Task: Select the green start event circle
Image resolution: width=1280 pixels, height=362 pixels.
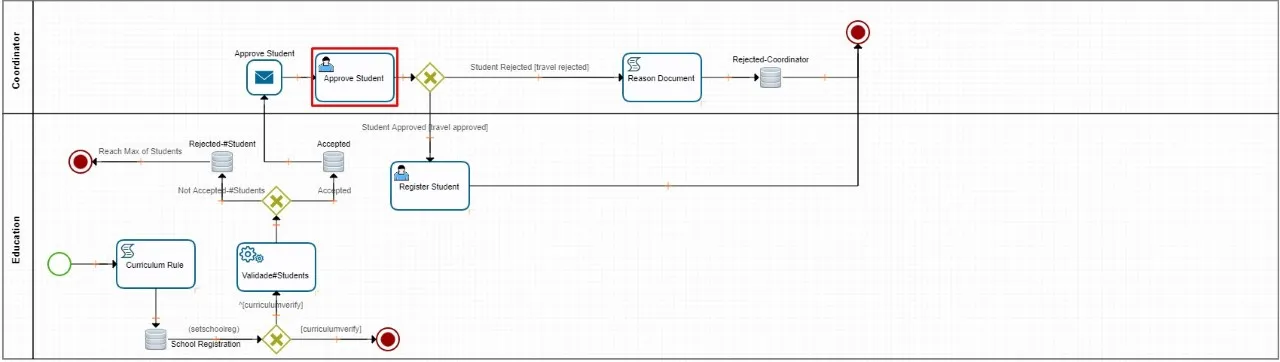Action: point(59,264)
